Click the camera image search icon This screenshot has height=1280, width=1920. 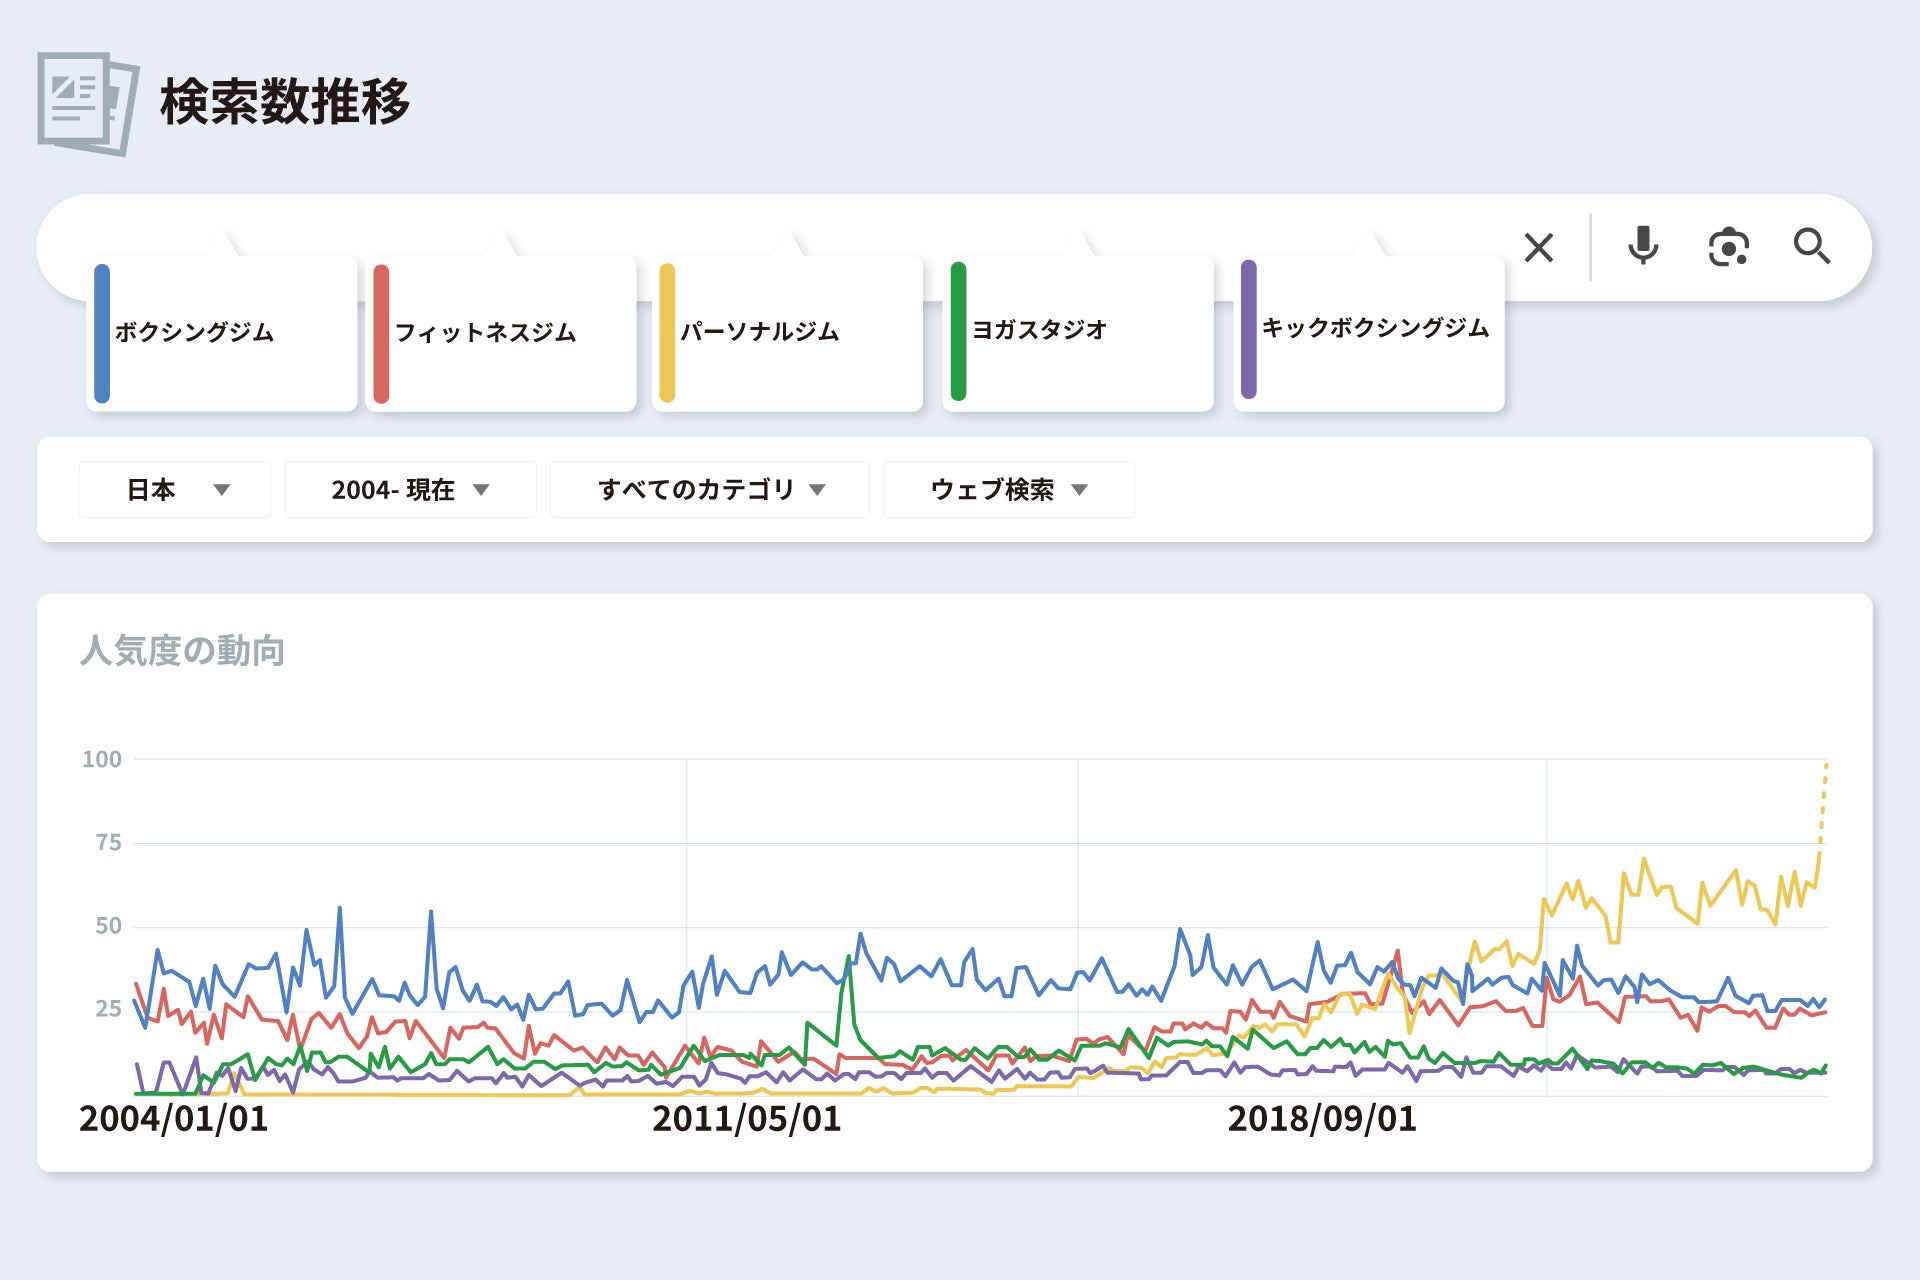point(1728,247)
